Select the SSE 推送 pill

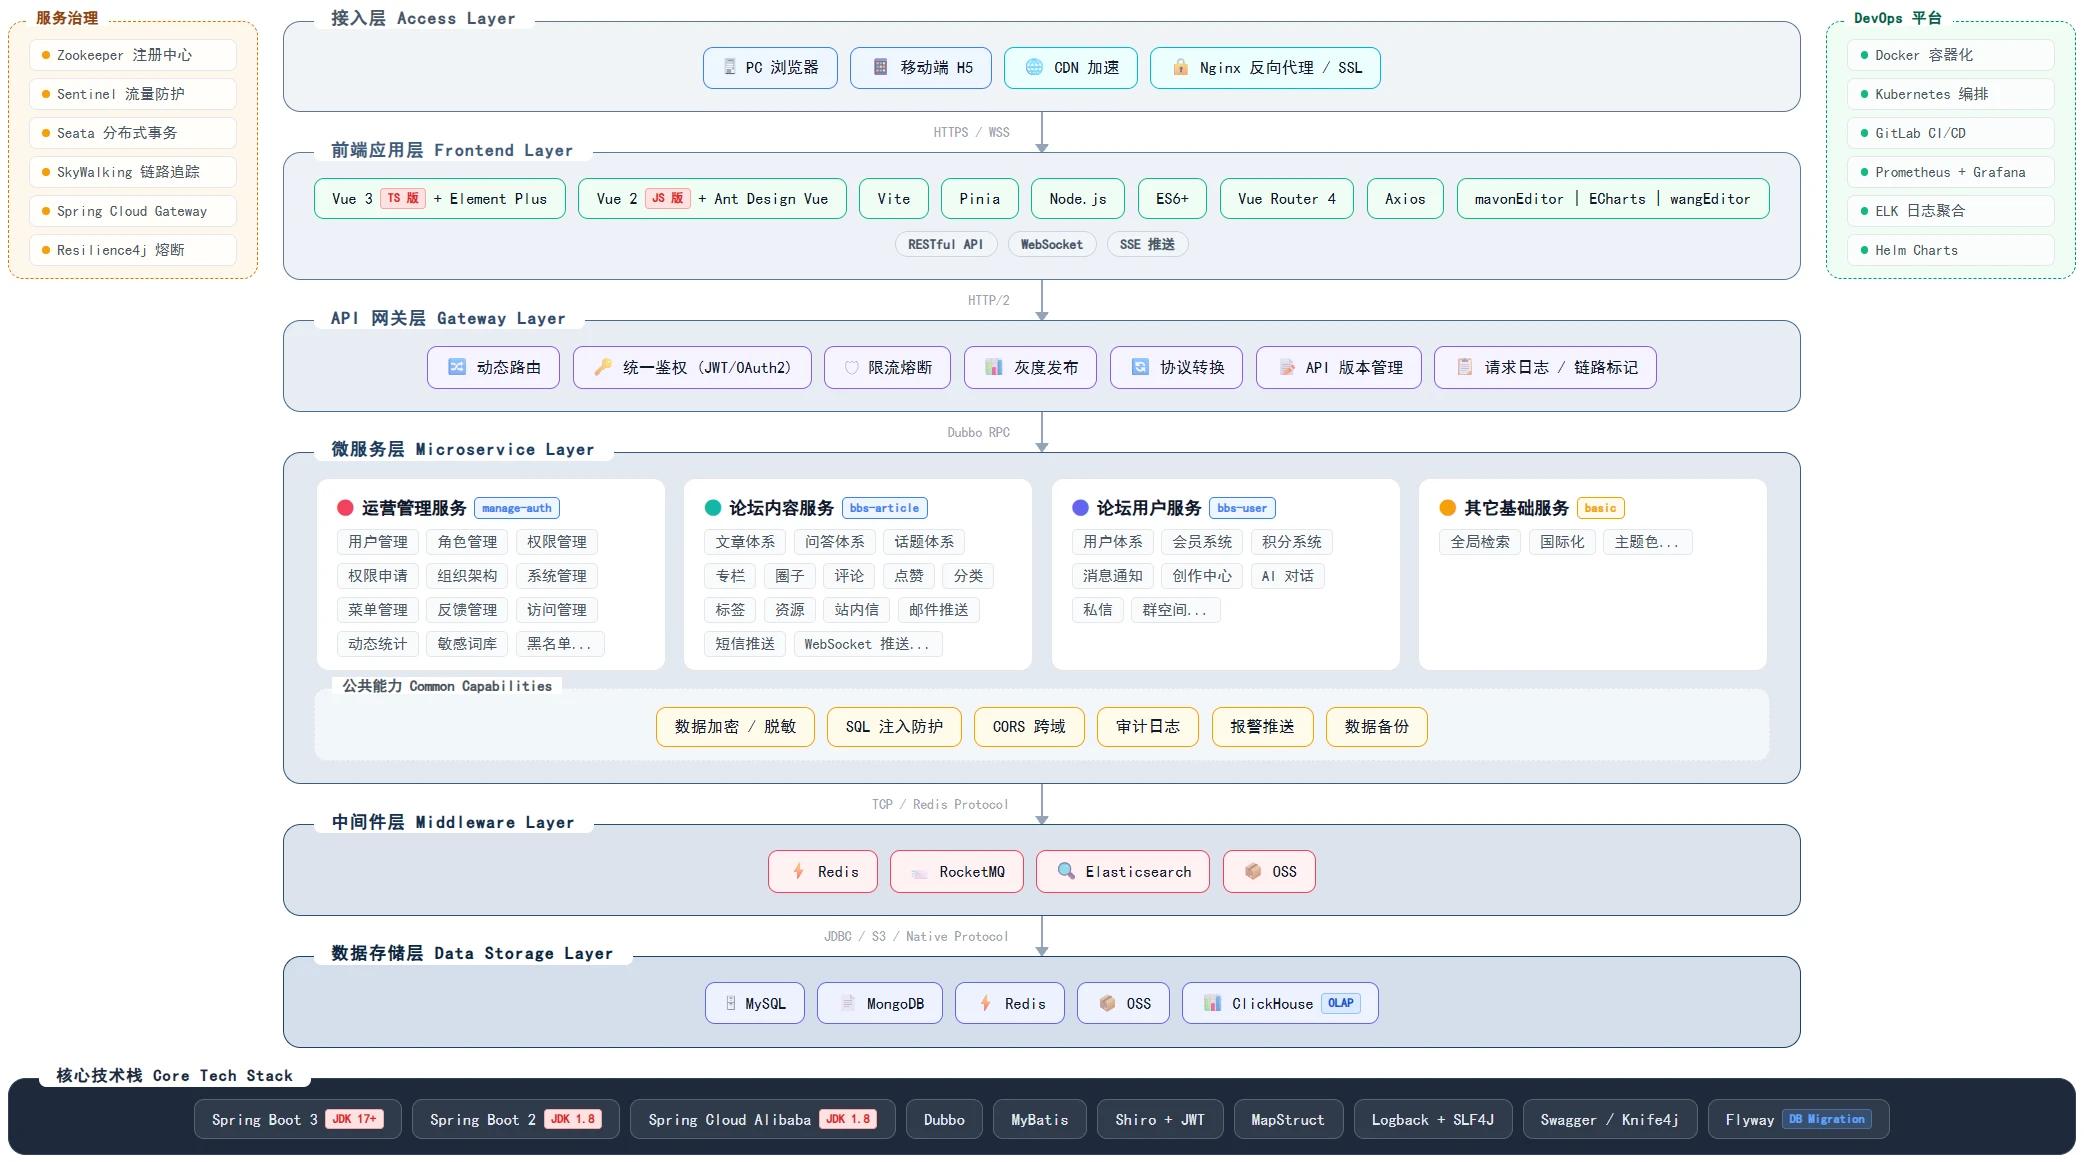pos(1147,244)
